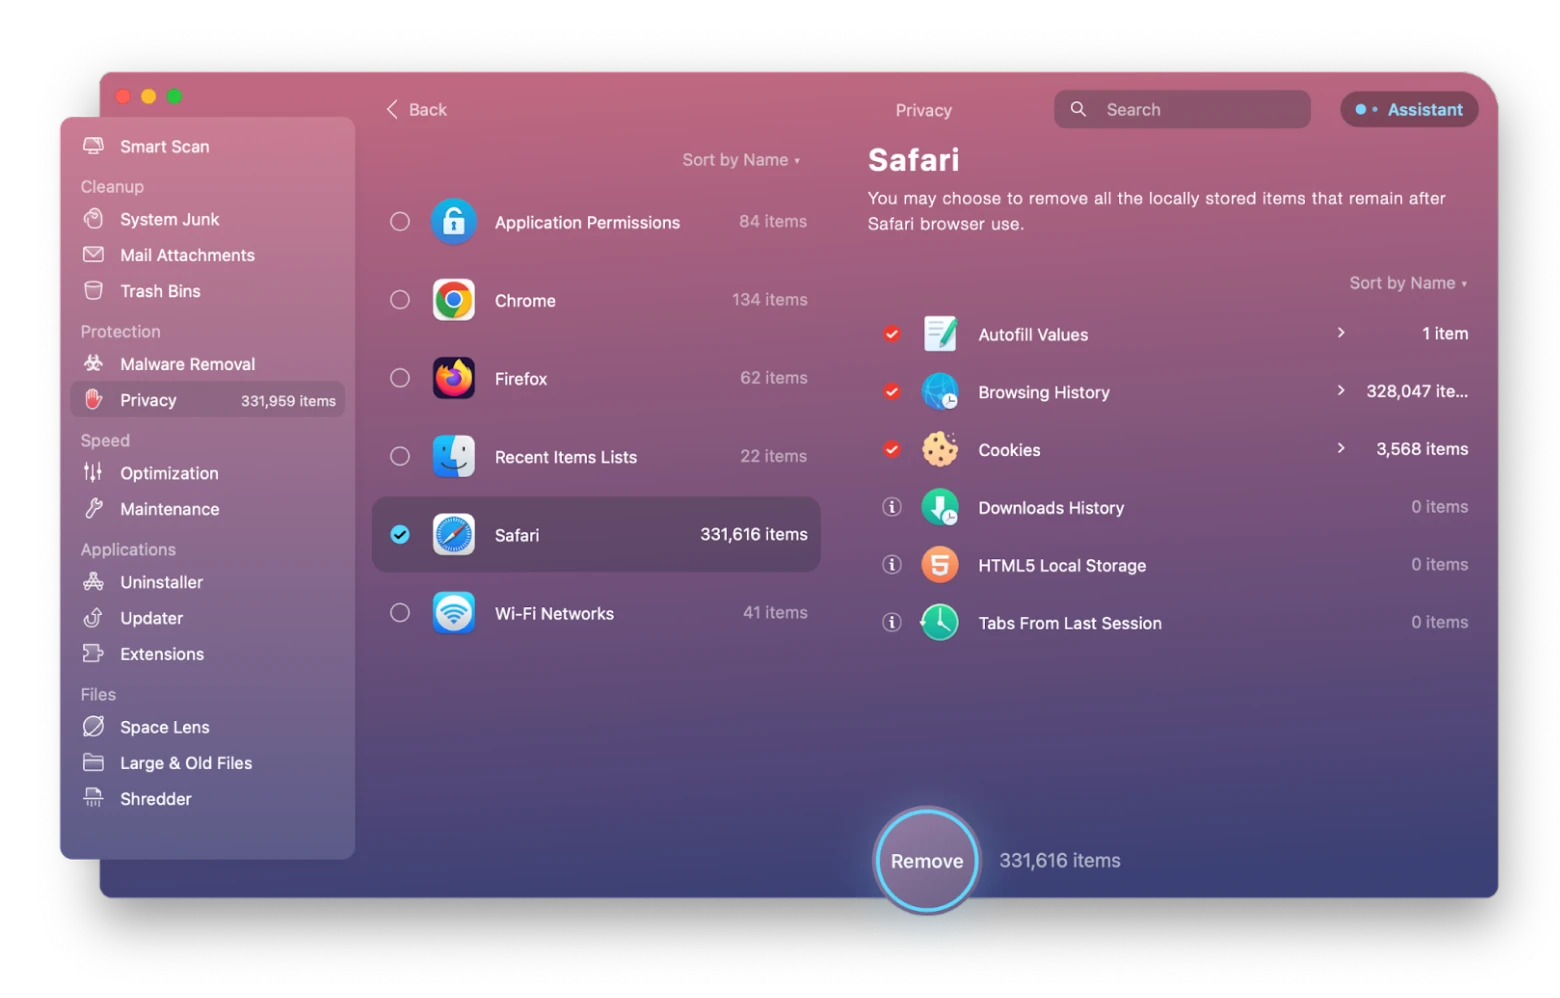Select the Application Permissions radio circle
Viewport: 1560px width, 998px height.
point(400,222)
